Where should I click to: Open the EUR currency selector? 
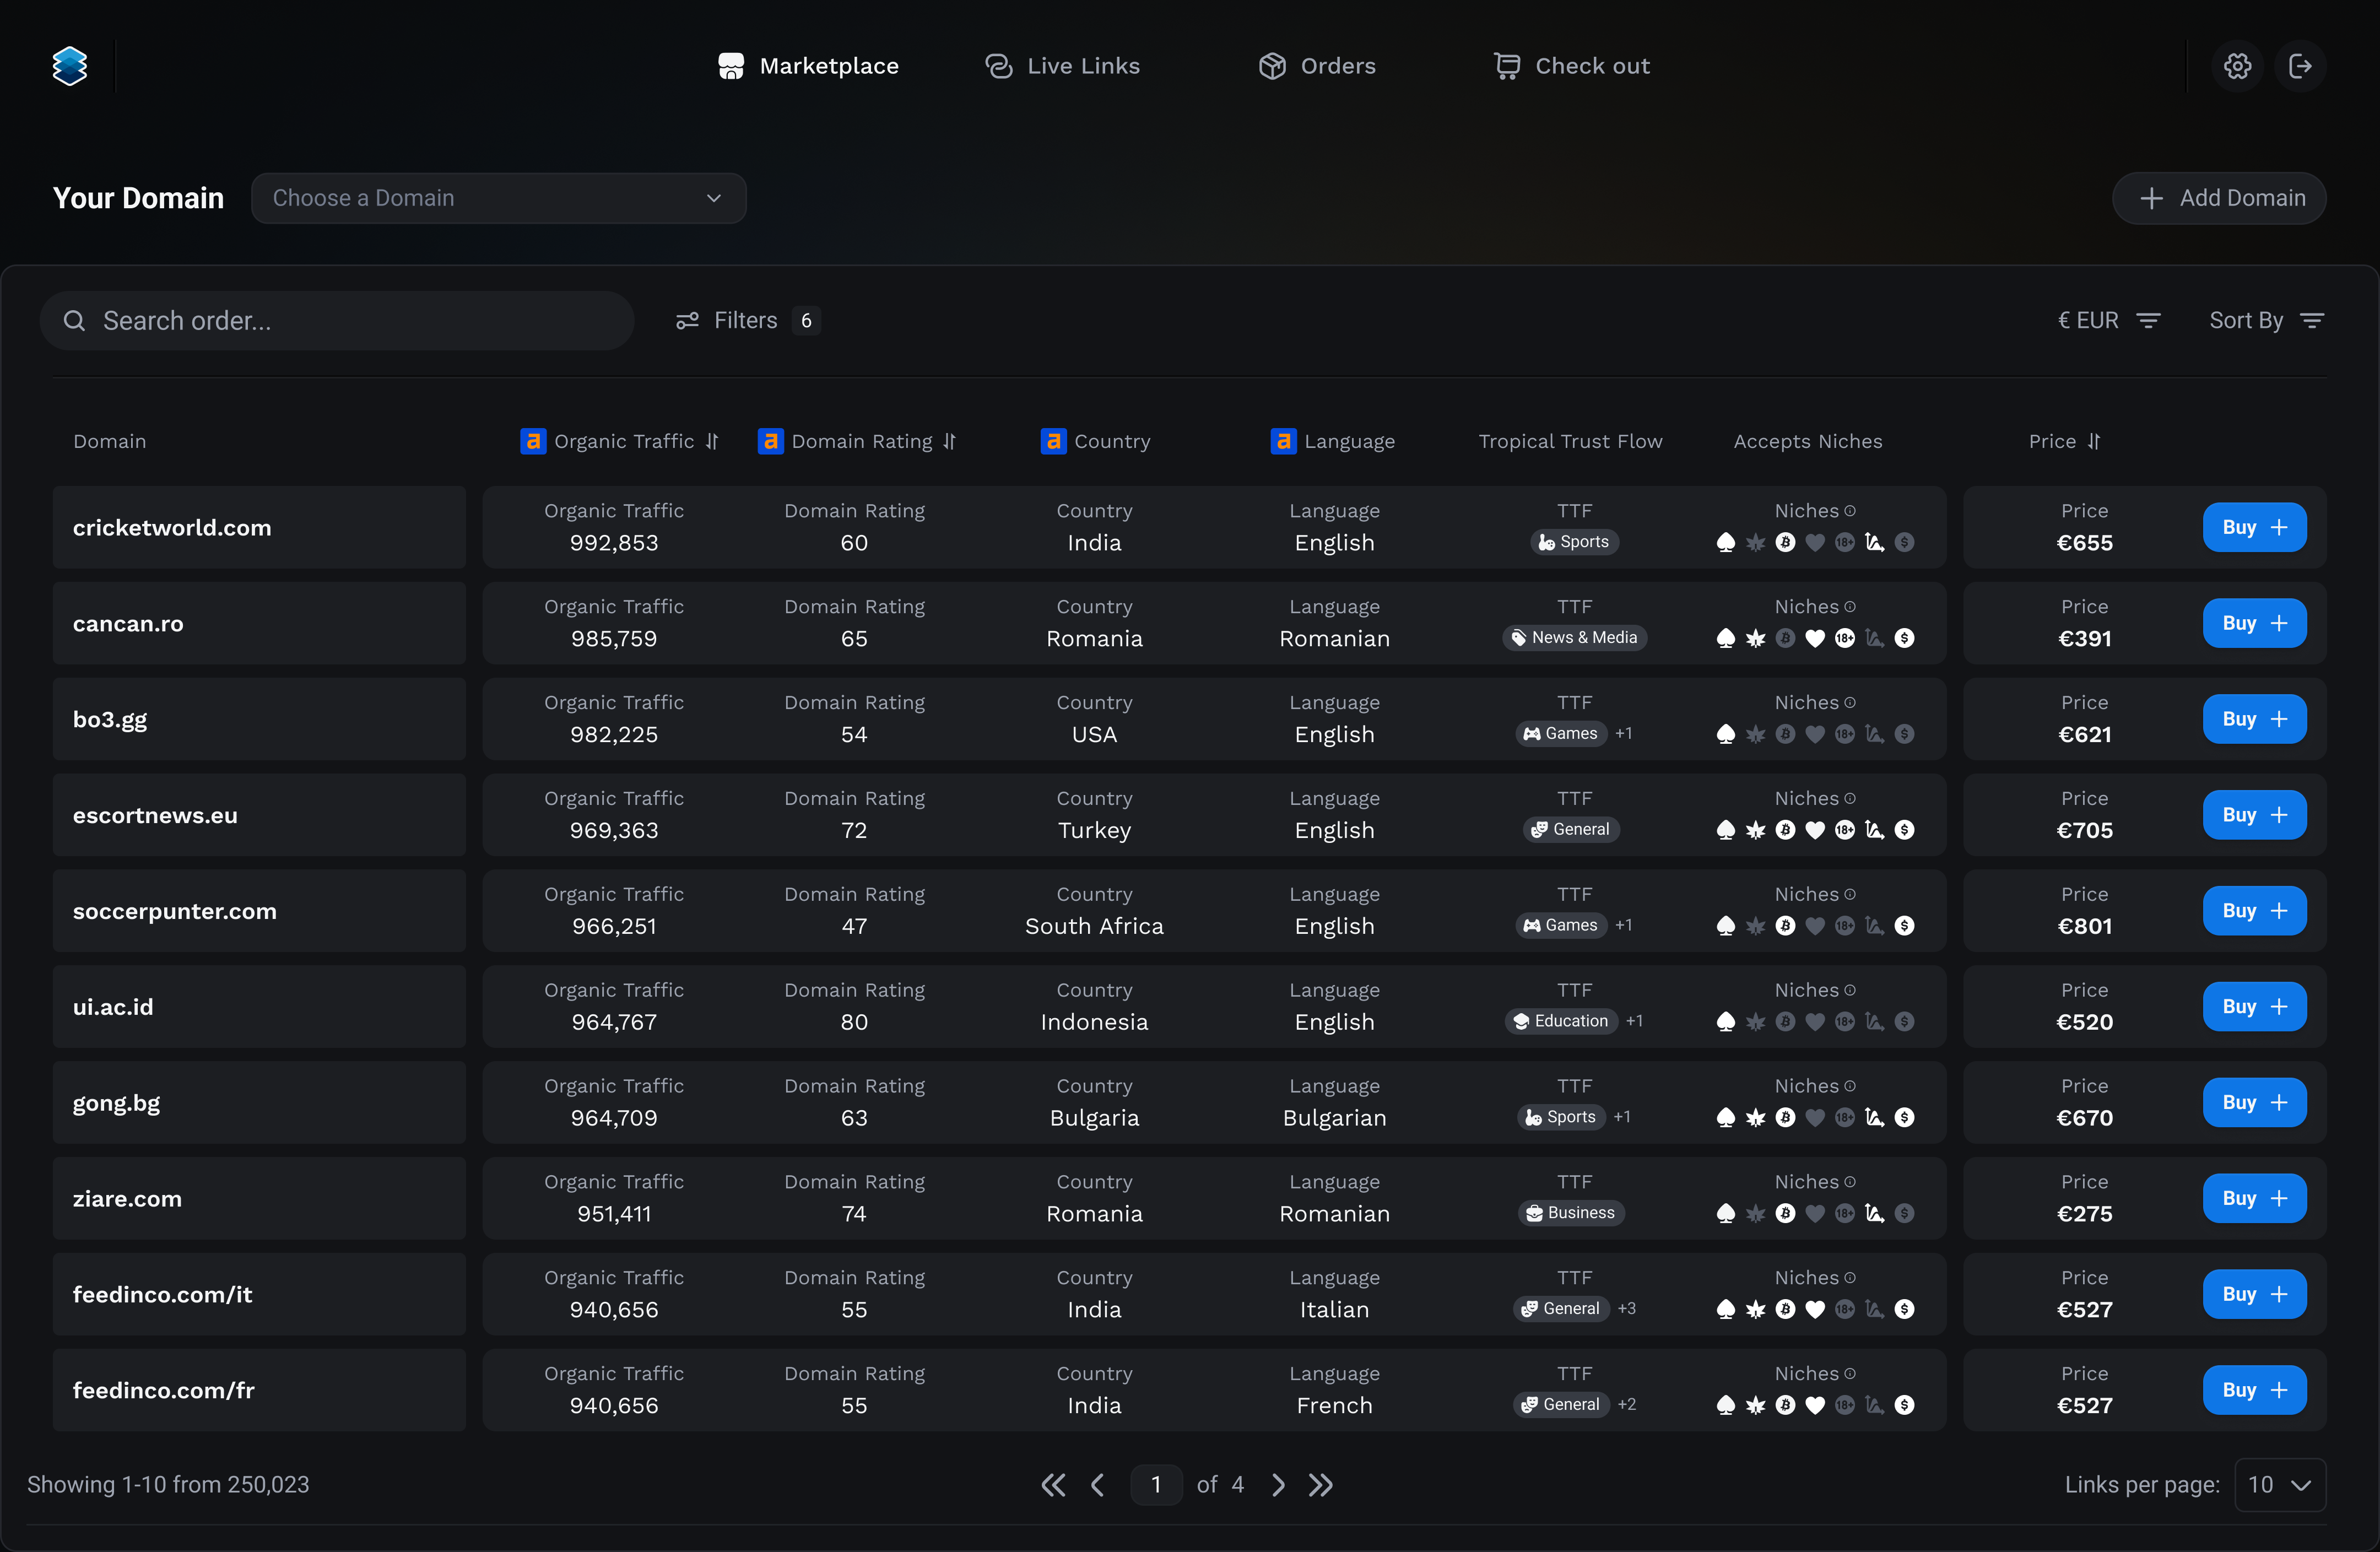coord(2109,320)
